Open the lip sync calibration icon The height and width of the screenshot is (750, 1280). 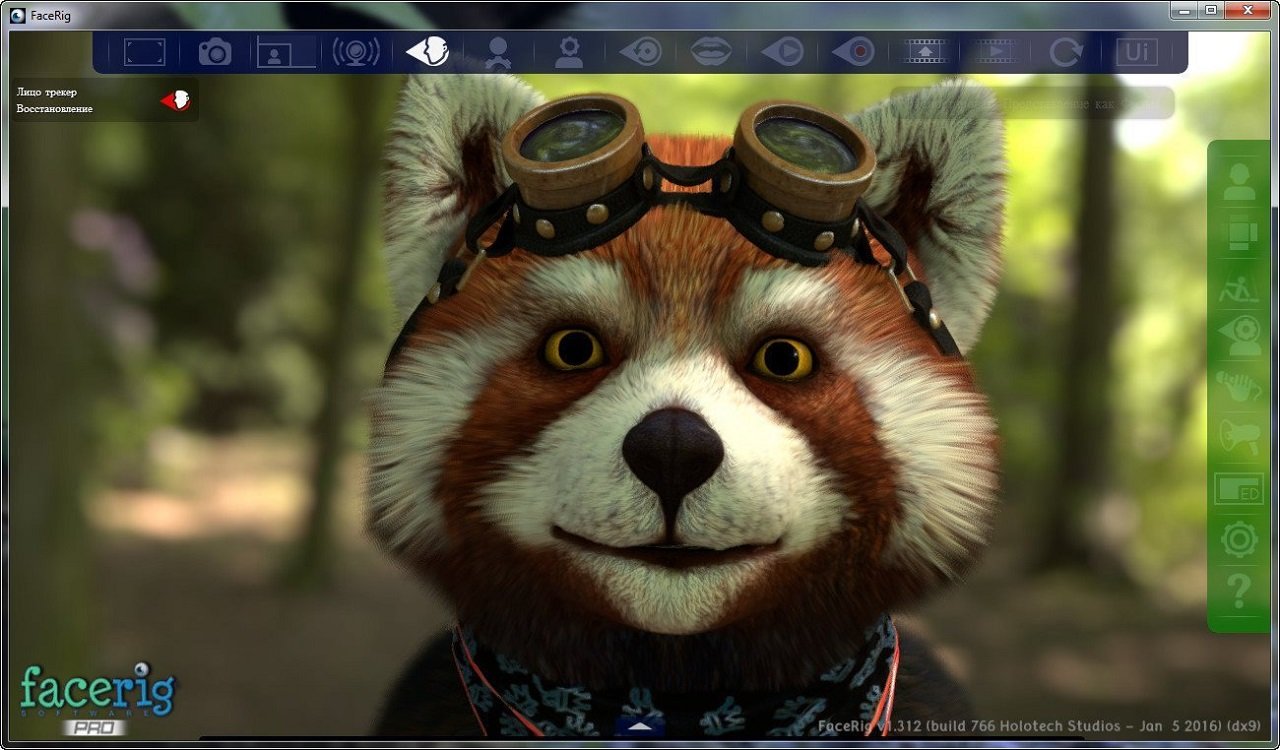tap(710, 52)
